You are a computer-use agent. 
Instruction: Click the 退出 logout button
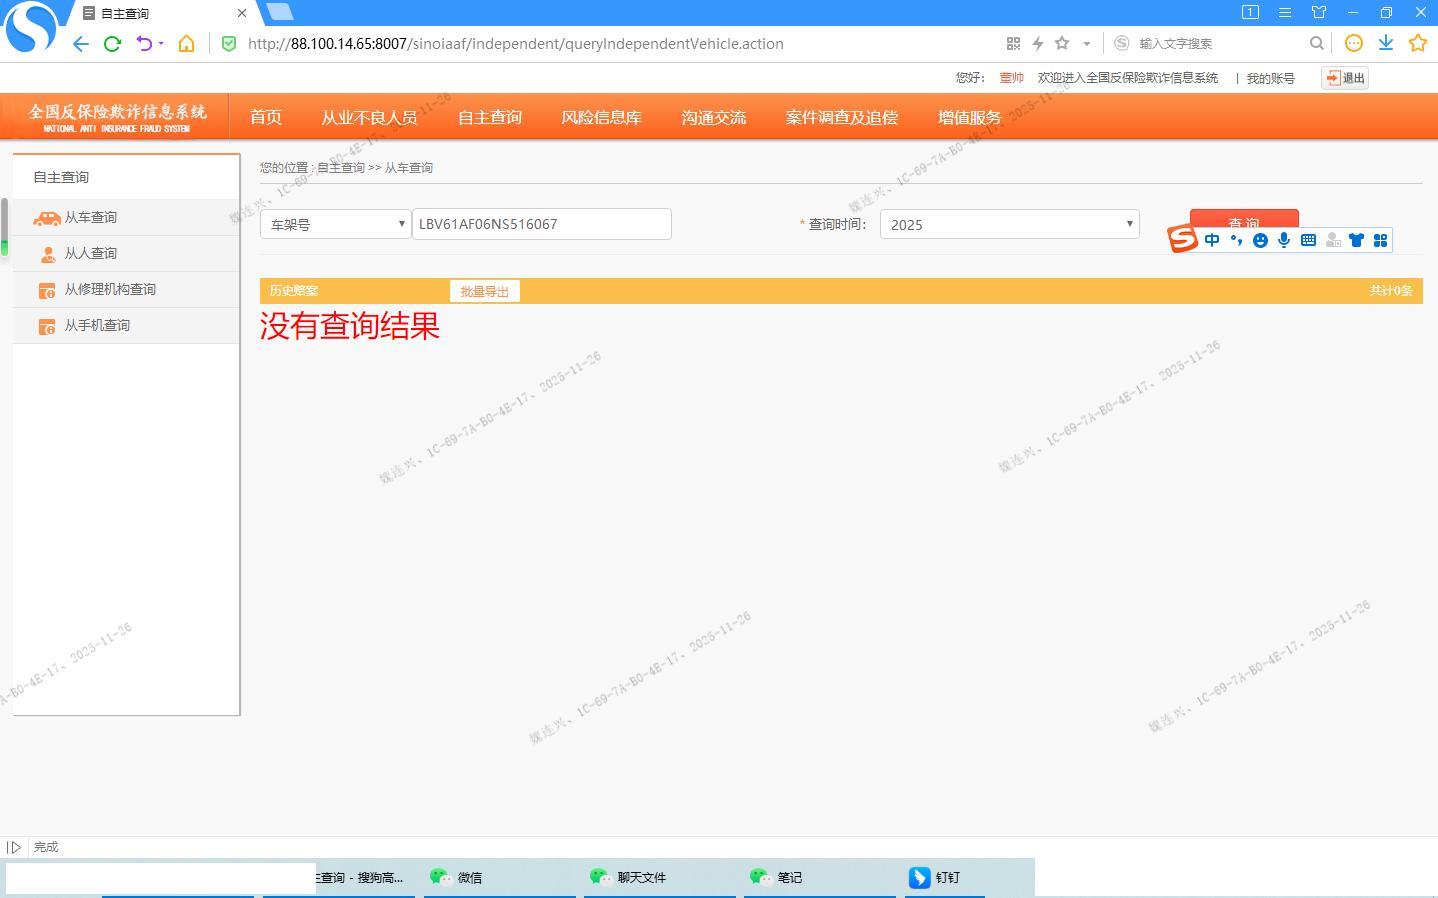coord(1344,78)
